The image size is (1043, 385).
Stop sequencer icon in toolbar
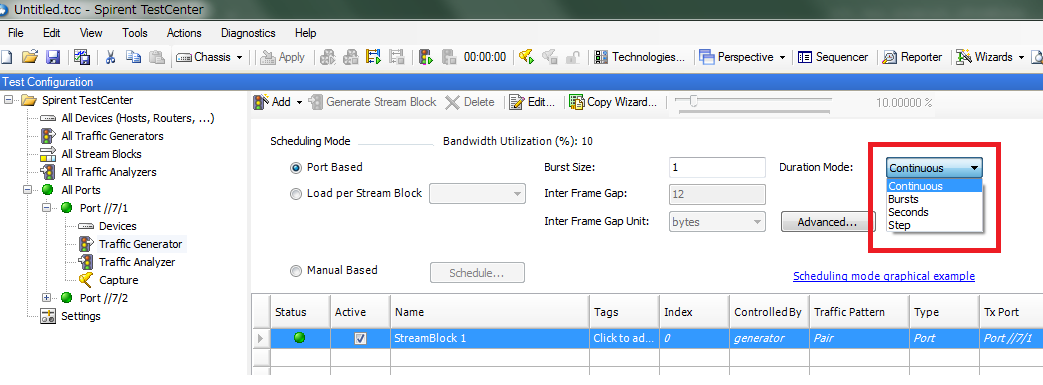click(x=396, y=57)
